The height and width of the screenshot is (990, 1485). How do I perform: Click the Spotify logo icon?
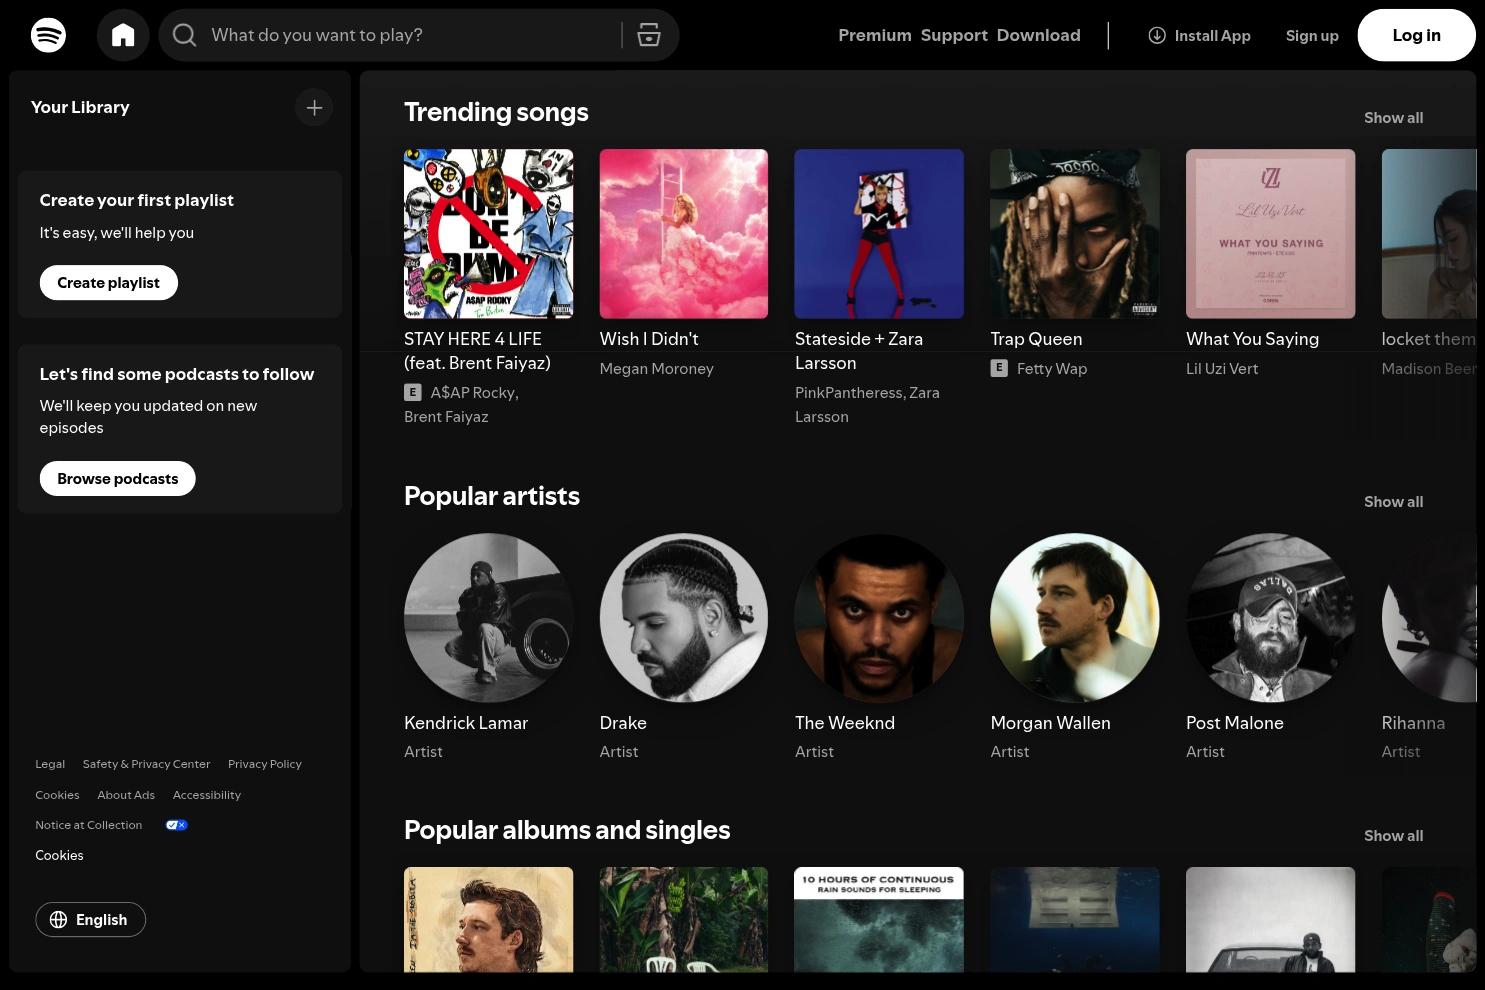pyautogui.click(x=48, y=35)
